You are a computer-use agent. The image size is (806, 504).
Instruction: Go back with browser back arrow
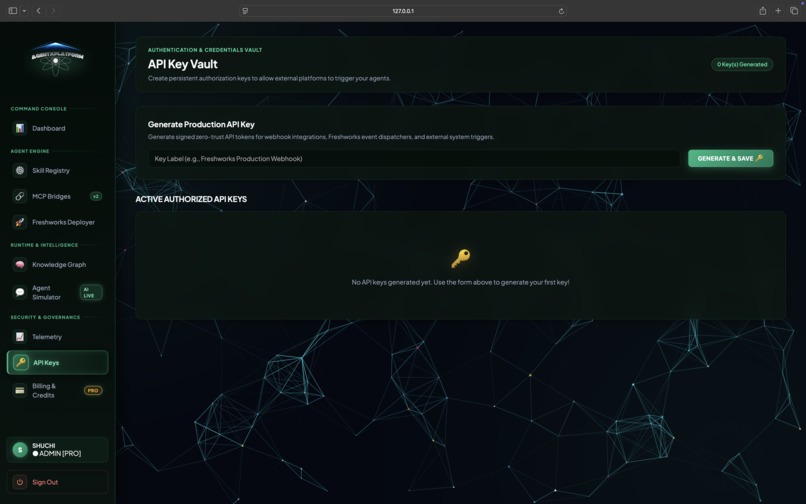pos(38,10)
